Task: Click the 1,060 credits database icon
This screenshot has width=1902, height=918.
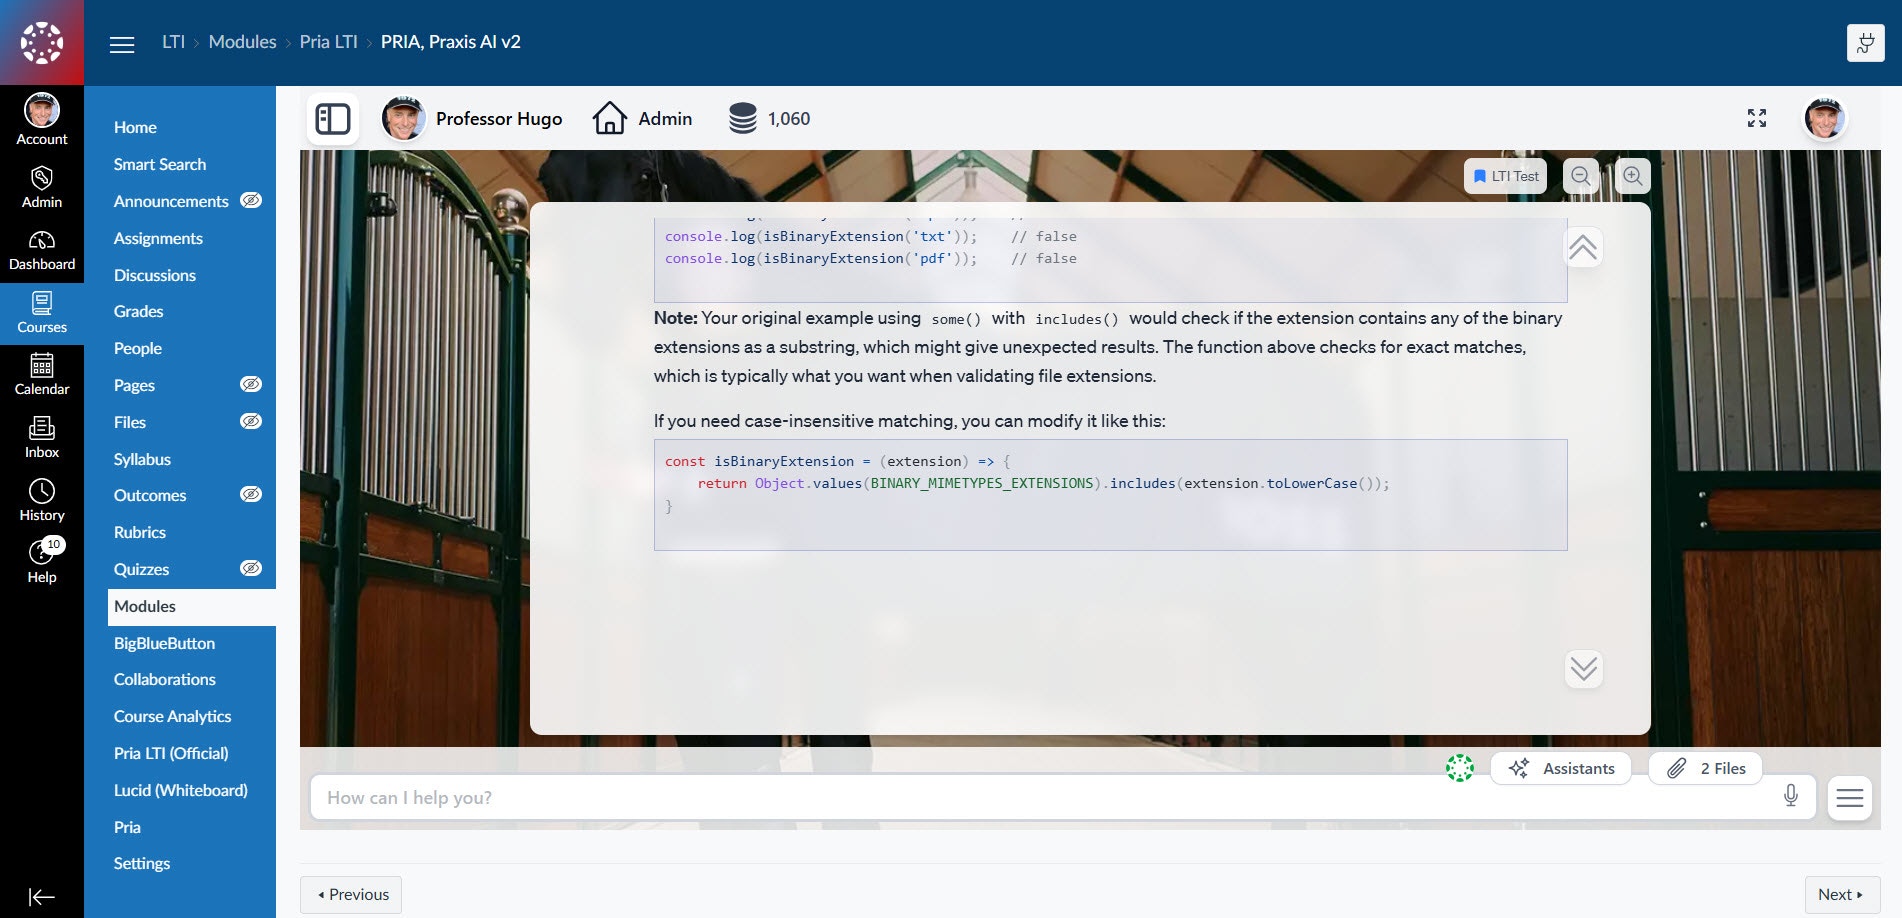Action: [743, 119]
